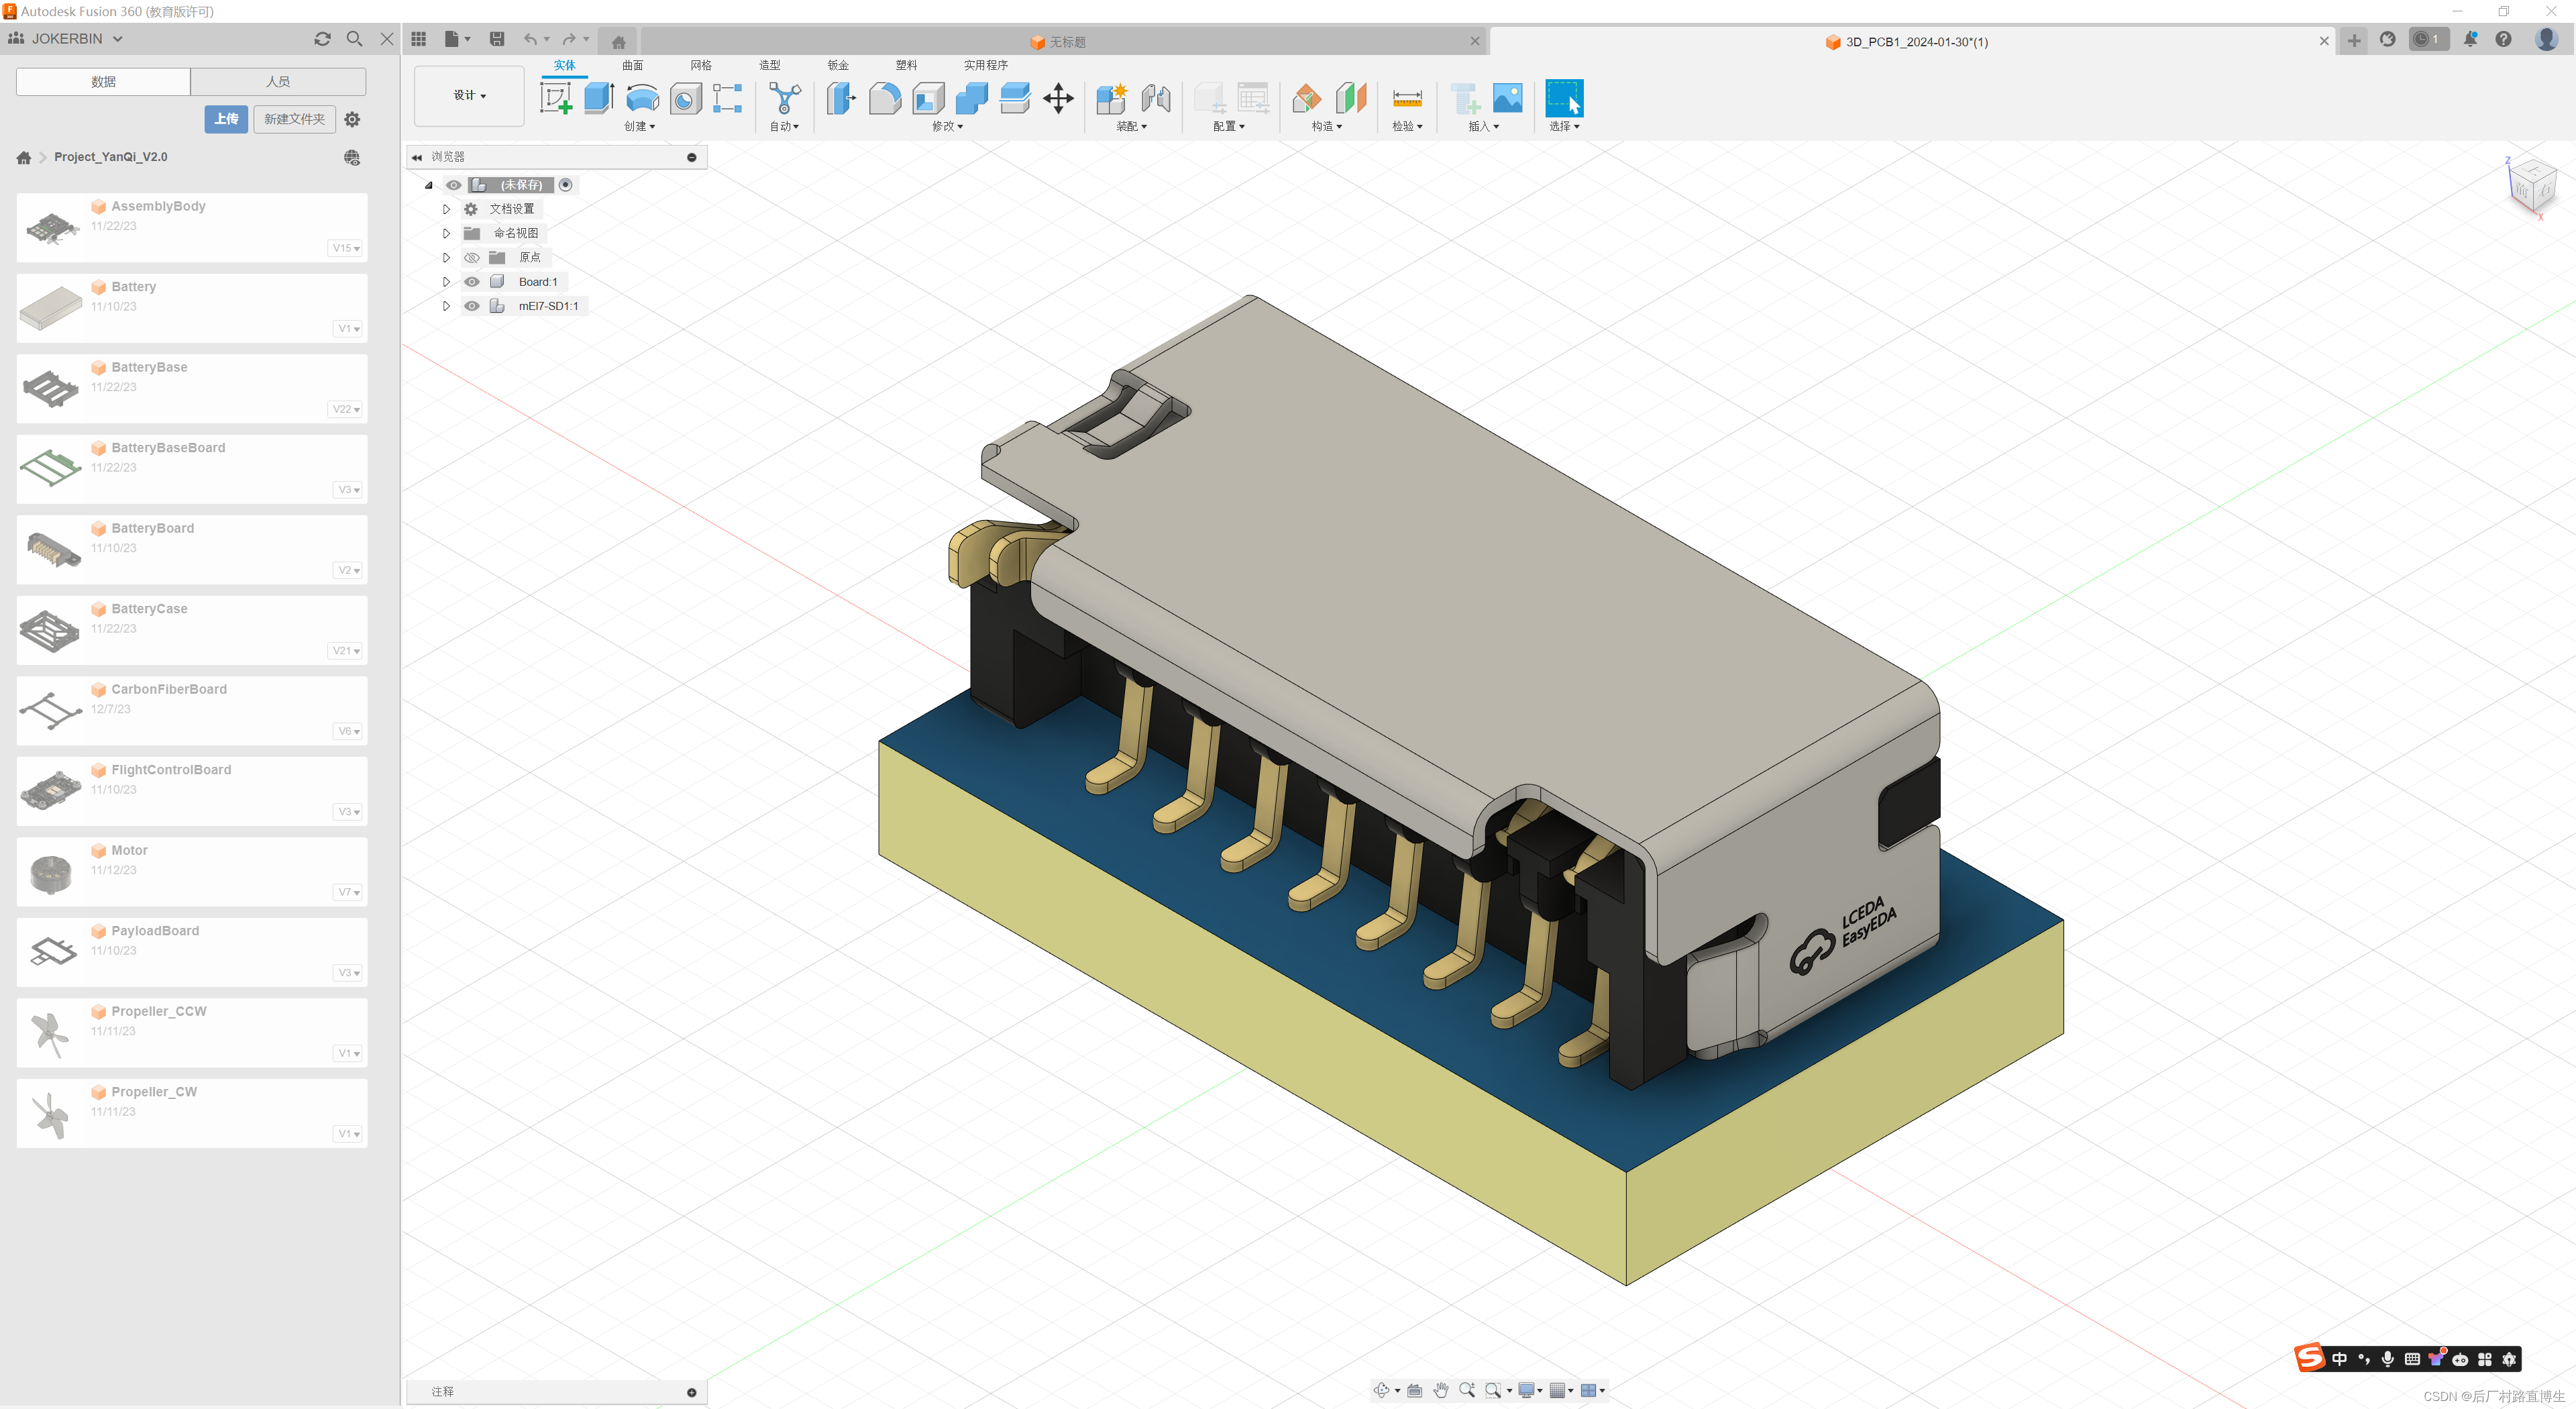Select the Combine bodies tool
The height and width of the screenshot is (1409, 2576).
[971, 98]
